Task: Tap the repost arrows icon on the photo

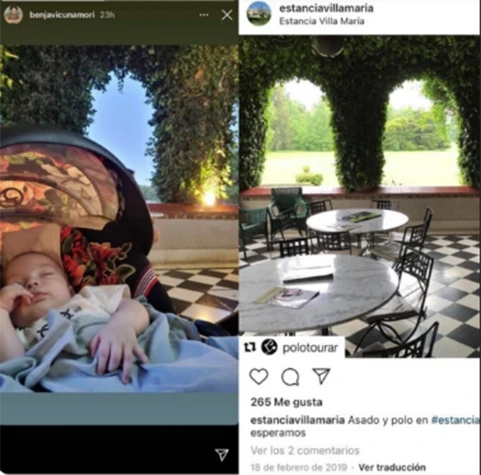Action: (x=250, y=348)
